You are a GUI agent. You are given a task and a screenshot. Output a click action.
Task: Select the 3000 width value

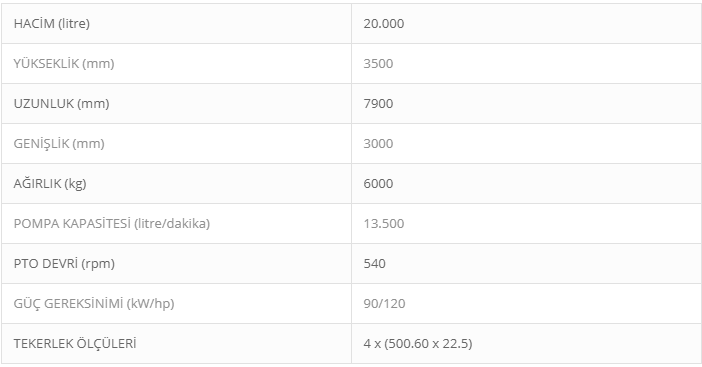point(378,144)
